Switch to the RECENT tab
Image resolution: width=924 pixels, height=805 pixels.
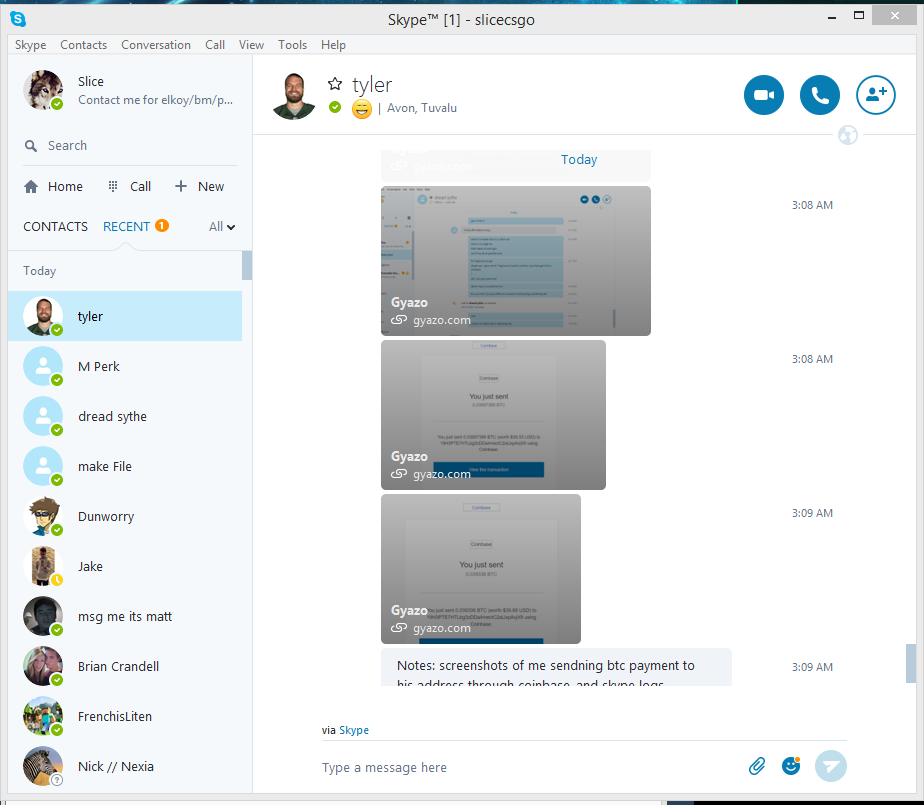click(x=126, y=227)
